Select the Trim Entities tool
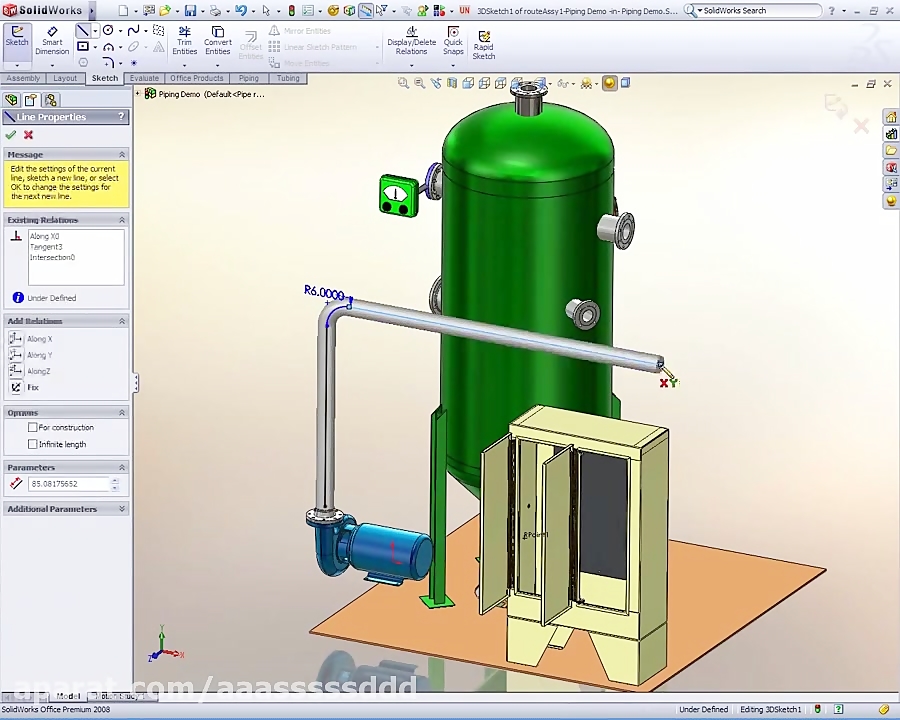The height and width of the screenshot is (720, 900). tap(184, 40)
